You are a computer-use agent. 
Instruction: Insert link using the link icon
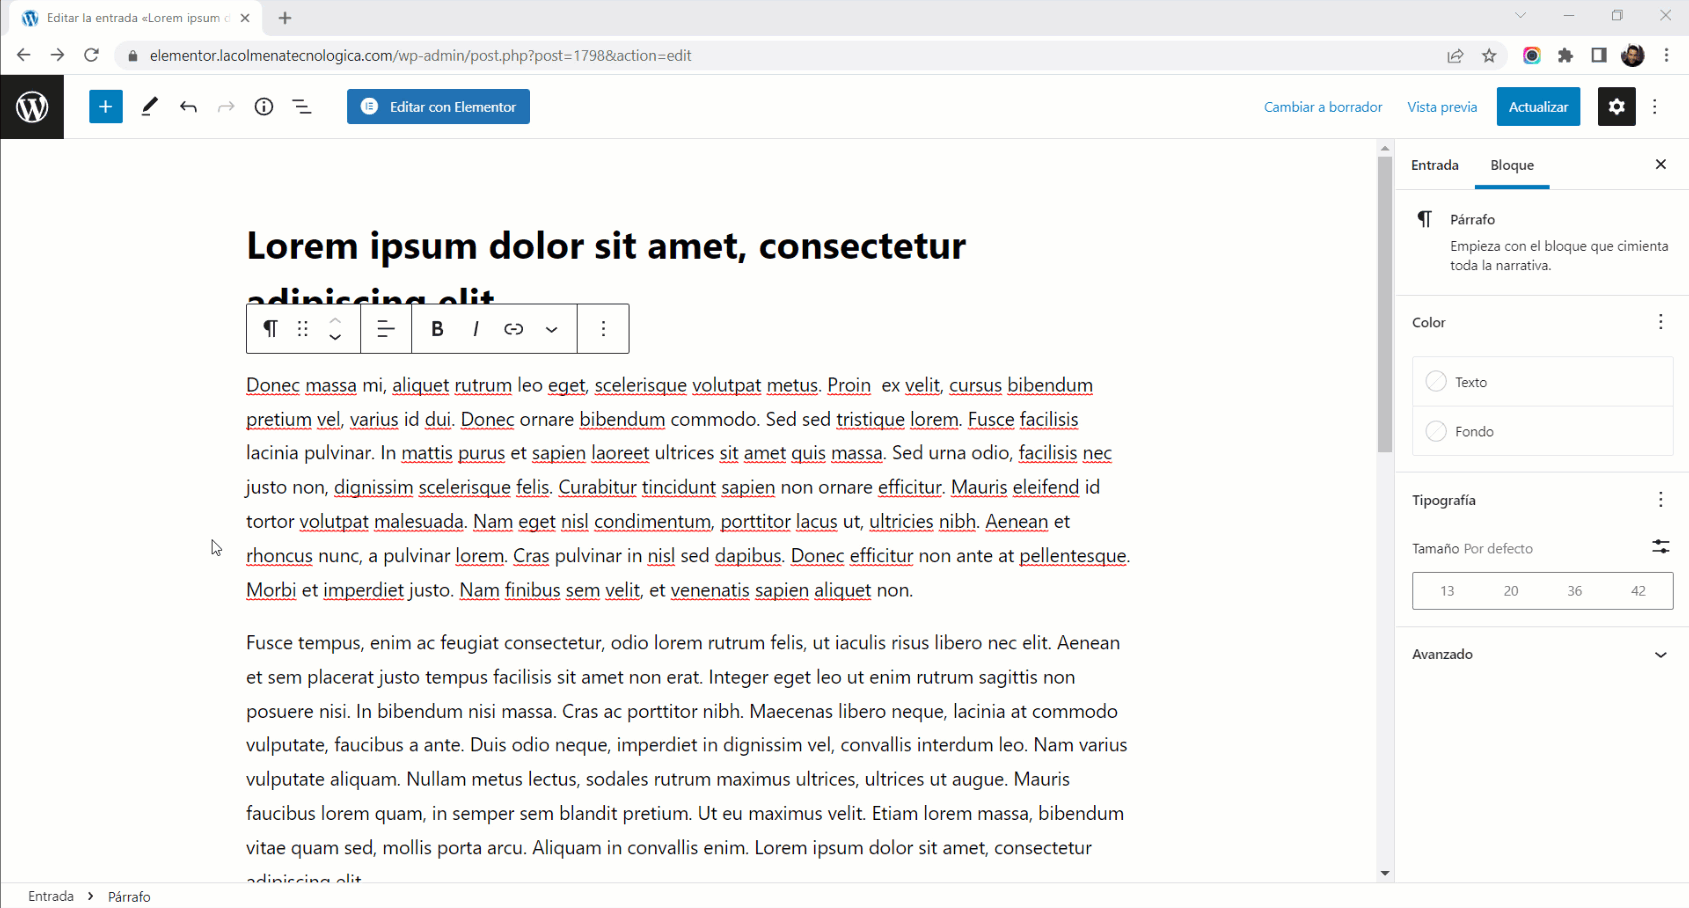513,329
